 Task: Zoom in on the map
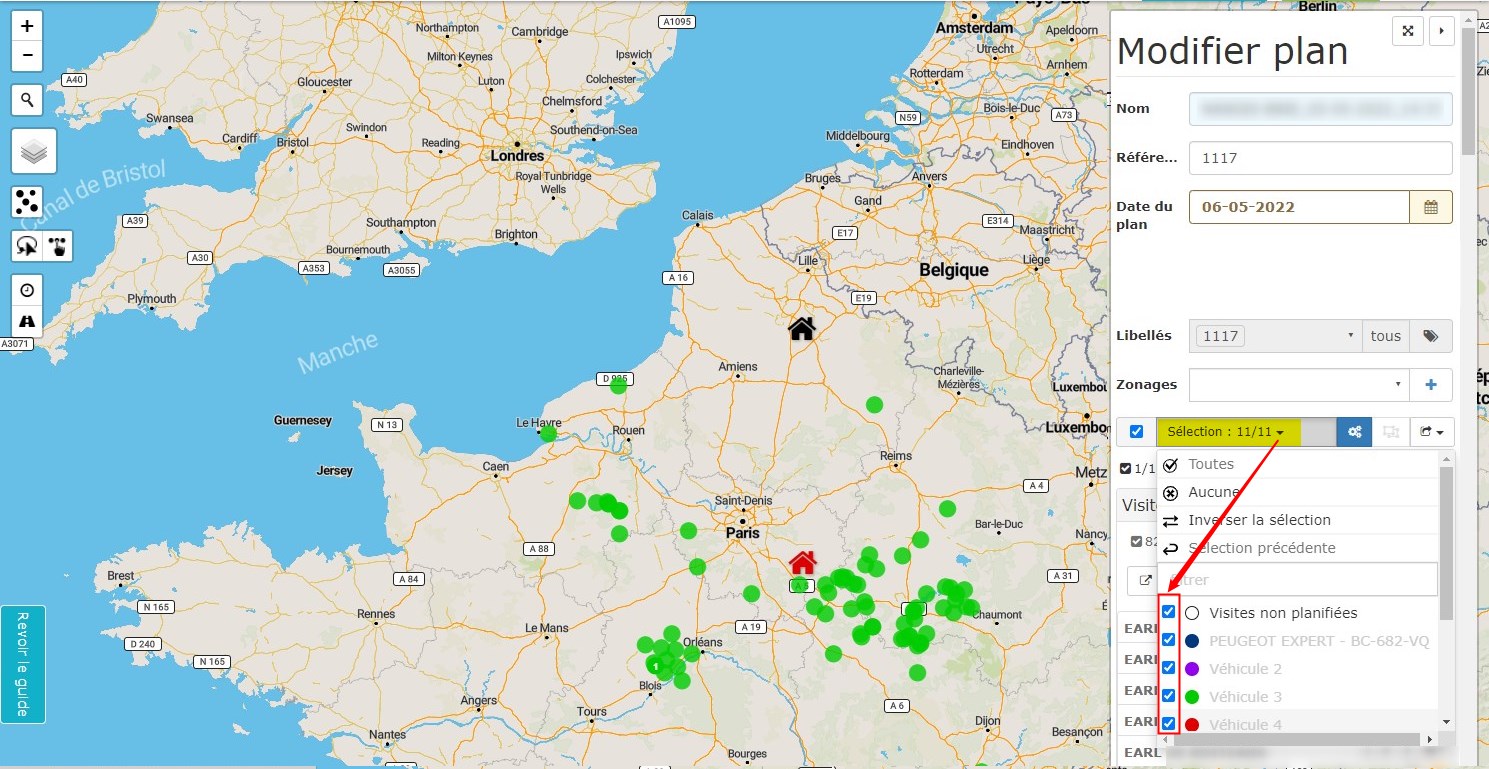(27, 26)
